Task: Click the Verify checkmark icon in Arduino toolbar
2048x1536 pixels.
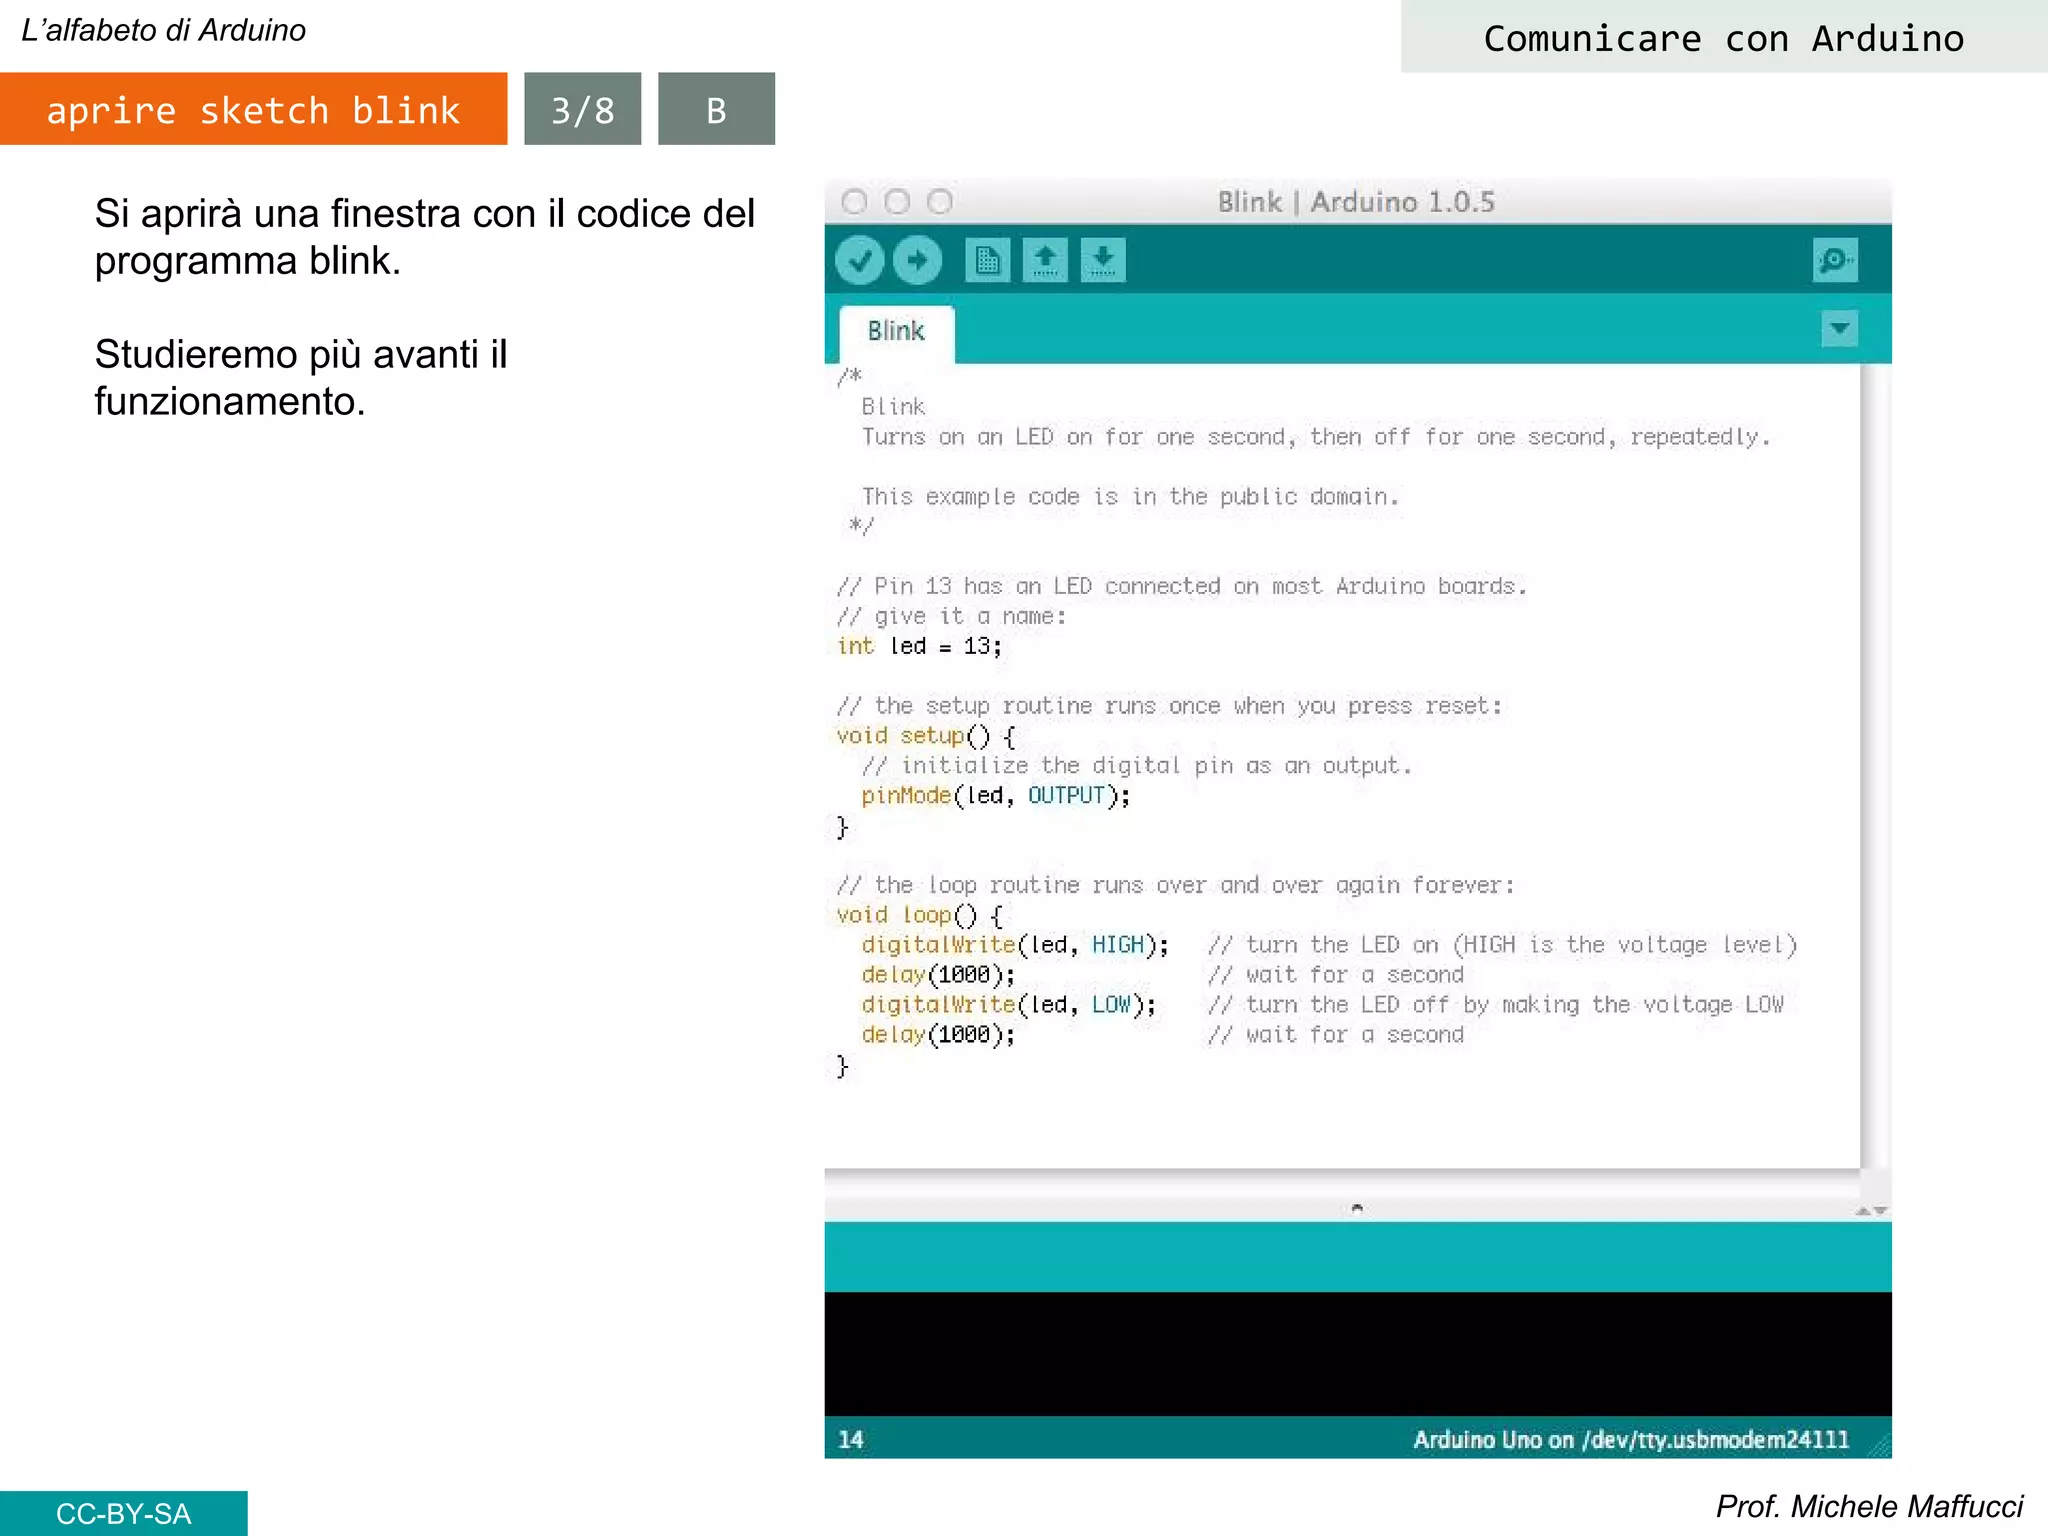Action: pyautogui.click(x=859, y=261)
